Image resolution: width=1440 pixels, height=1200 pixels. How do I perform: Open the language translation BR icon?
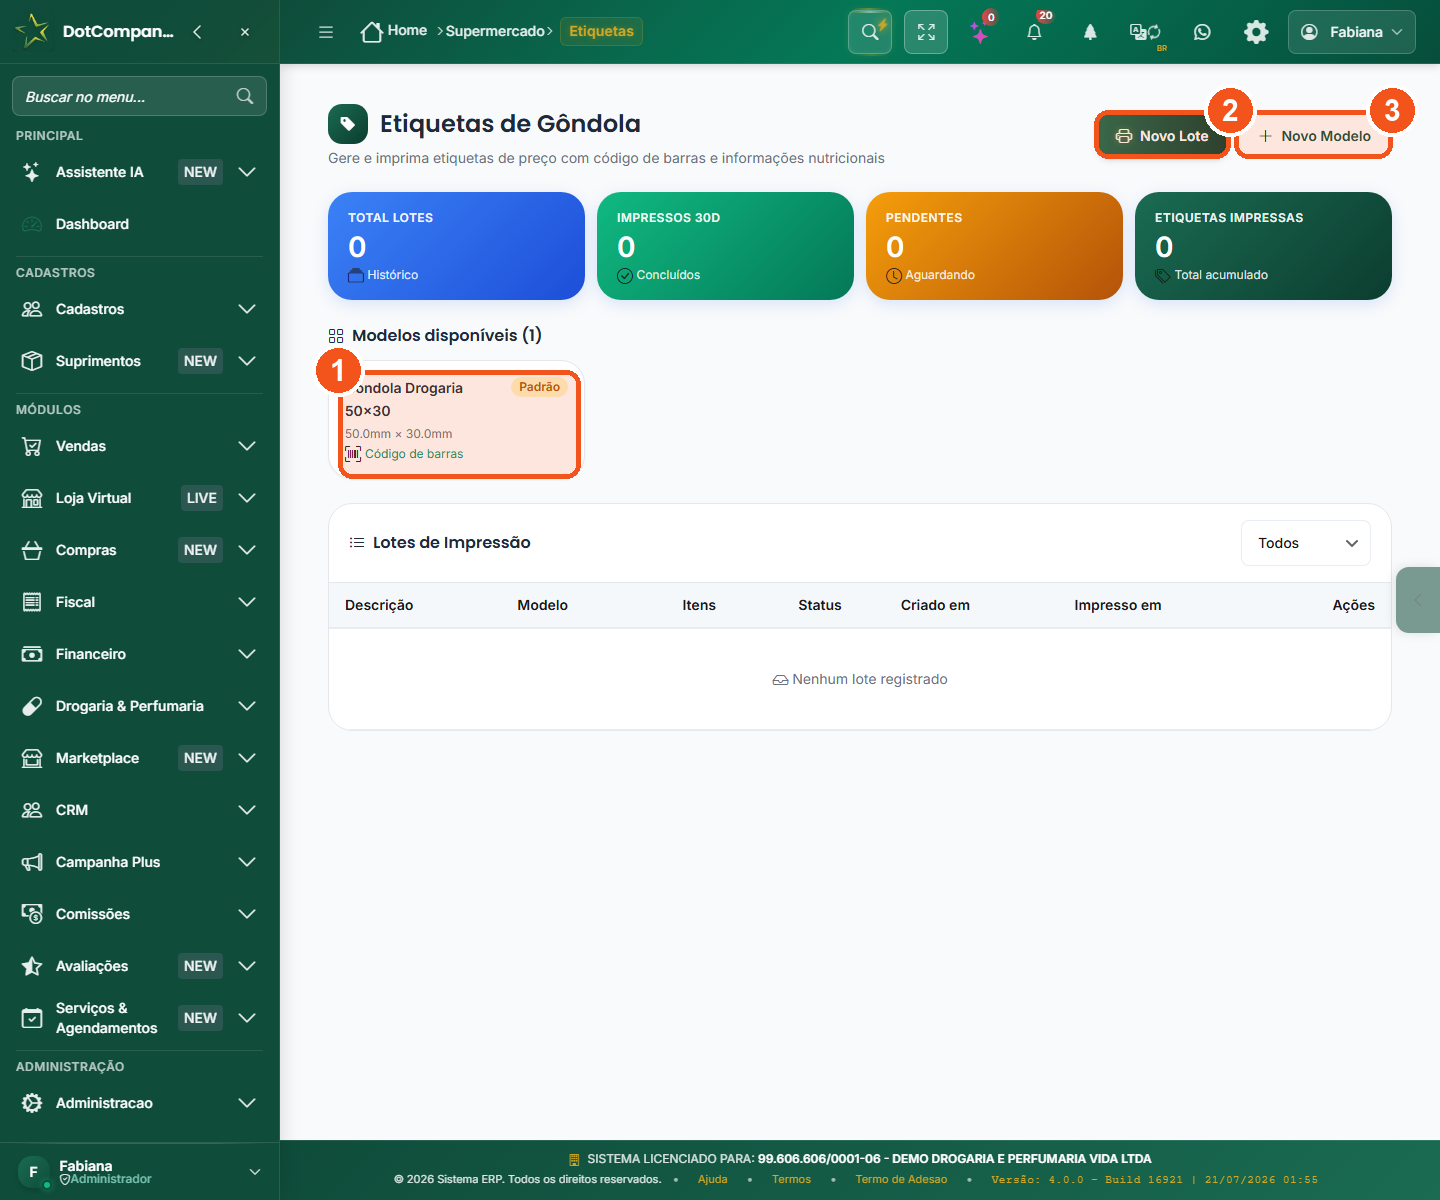tap(1146, 32)
